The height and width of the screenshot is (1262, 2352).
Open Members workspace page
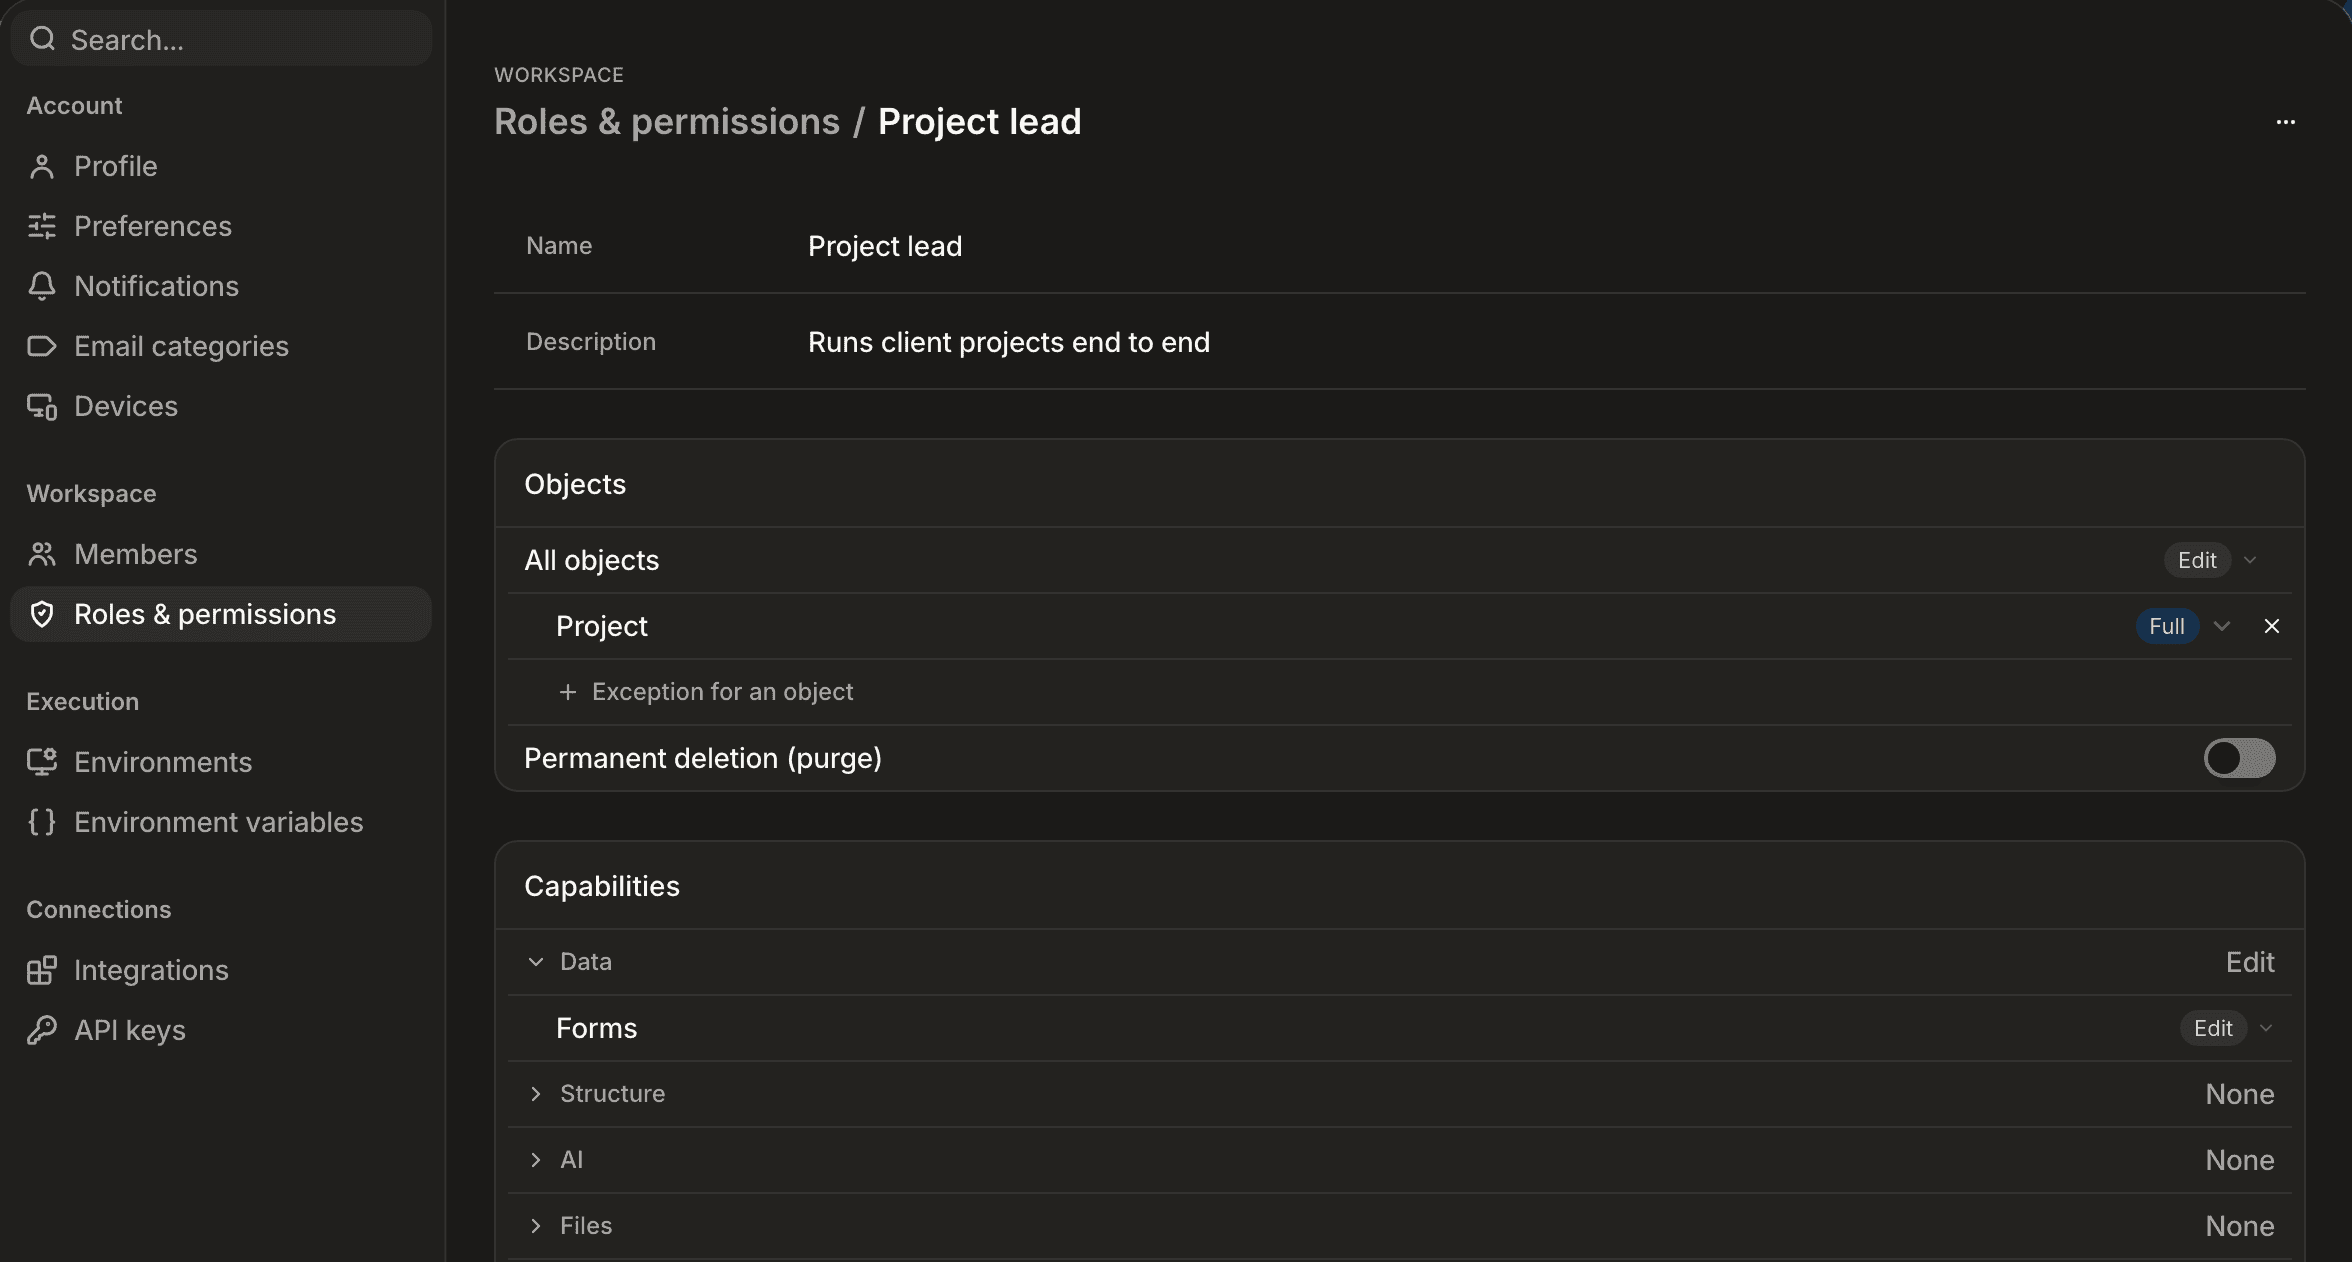click(220, 554)
